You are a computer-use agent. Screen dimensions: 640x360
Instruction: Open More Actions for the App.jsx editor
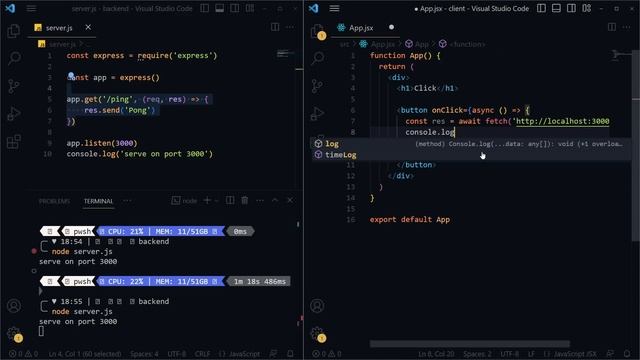pos(626,27)
